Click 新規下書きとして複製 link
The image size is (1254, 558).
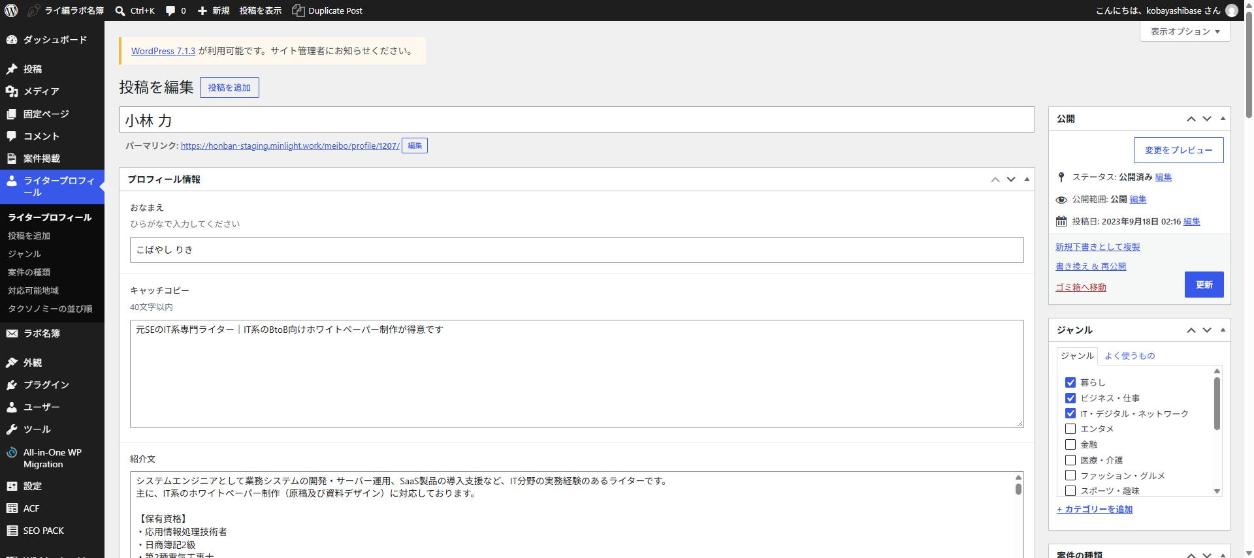pos(1097,247)
